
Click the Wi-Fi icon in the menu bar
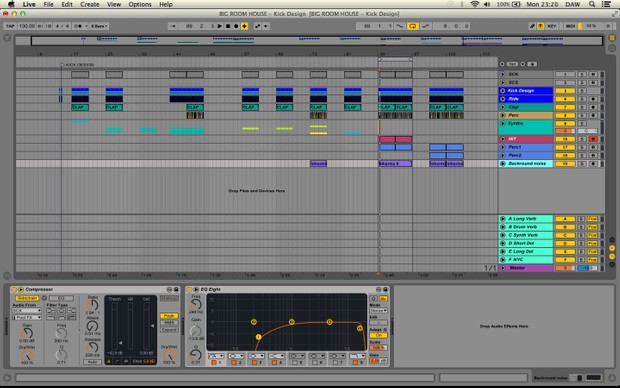[x=474, y=4]
